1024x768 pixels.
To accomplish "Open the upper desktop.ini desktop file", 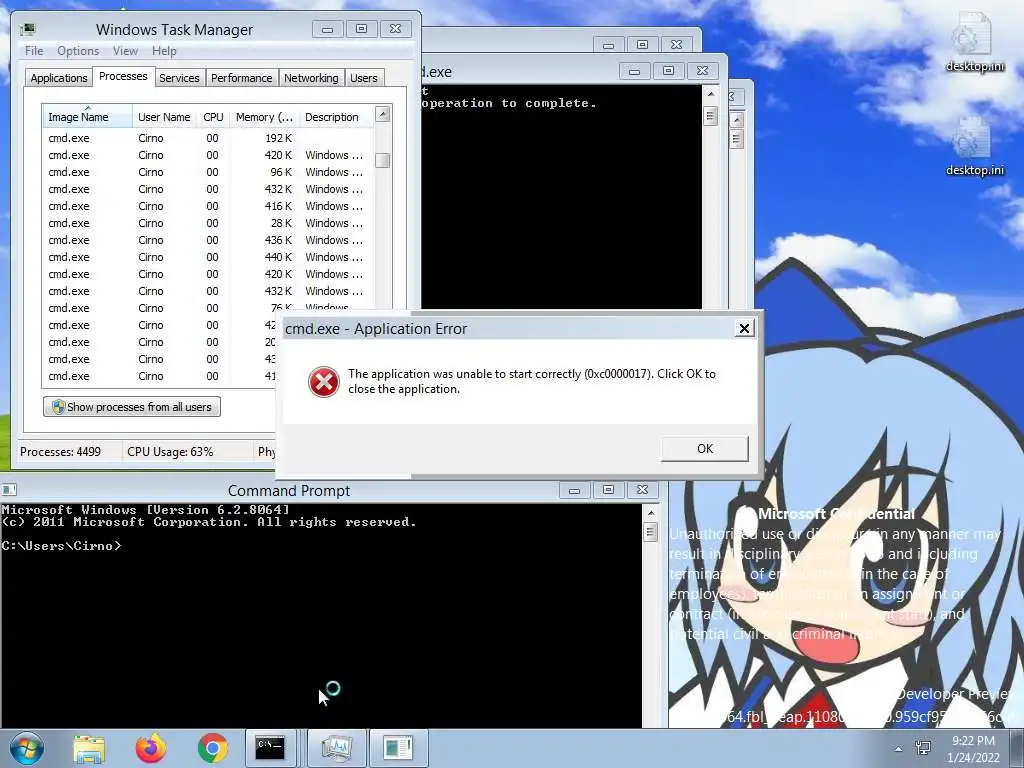I will [974, 42].
